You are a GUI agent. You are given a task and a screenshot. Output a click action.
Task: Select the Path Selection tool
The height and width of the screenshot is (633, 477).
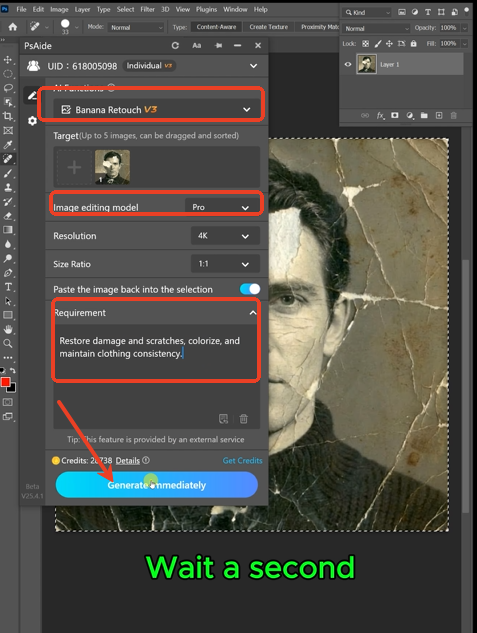[x=8, y=301]
